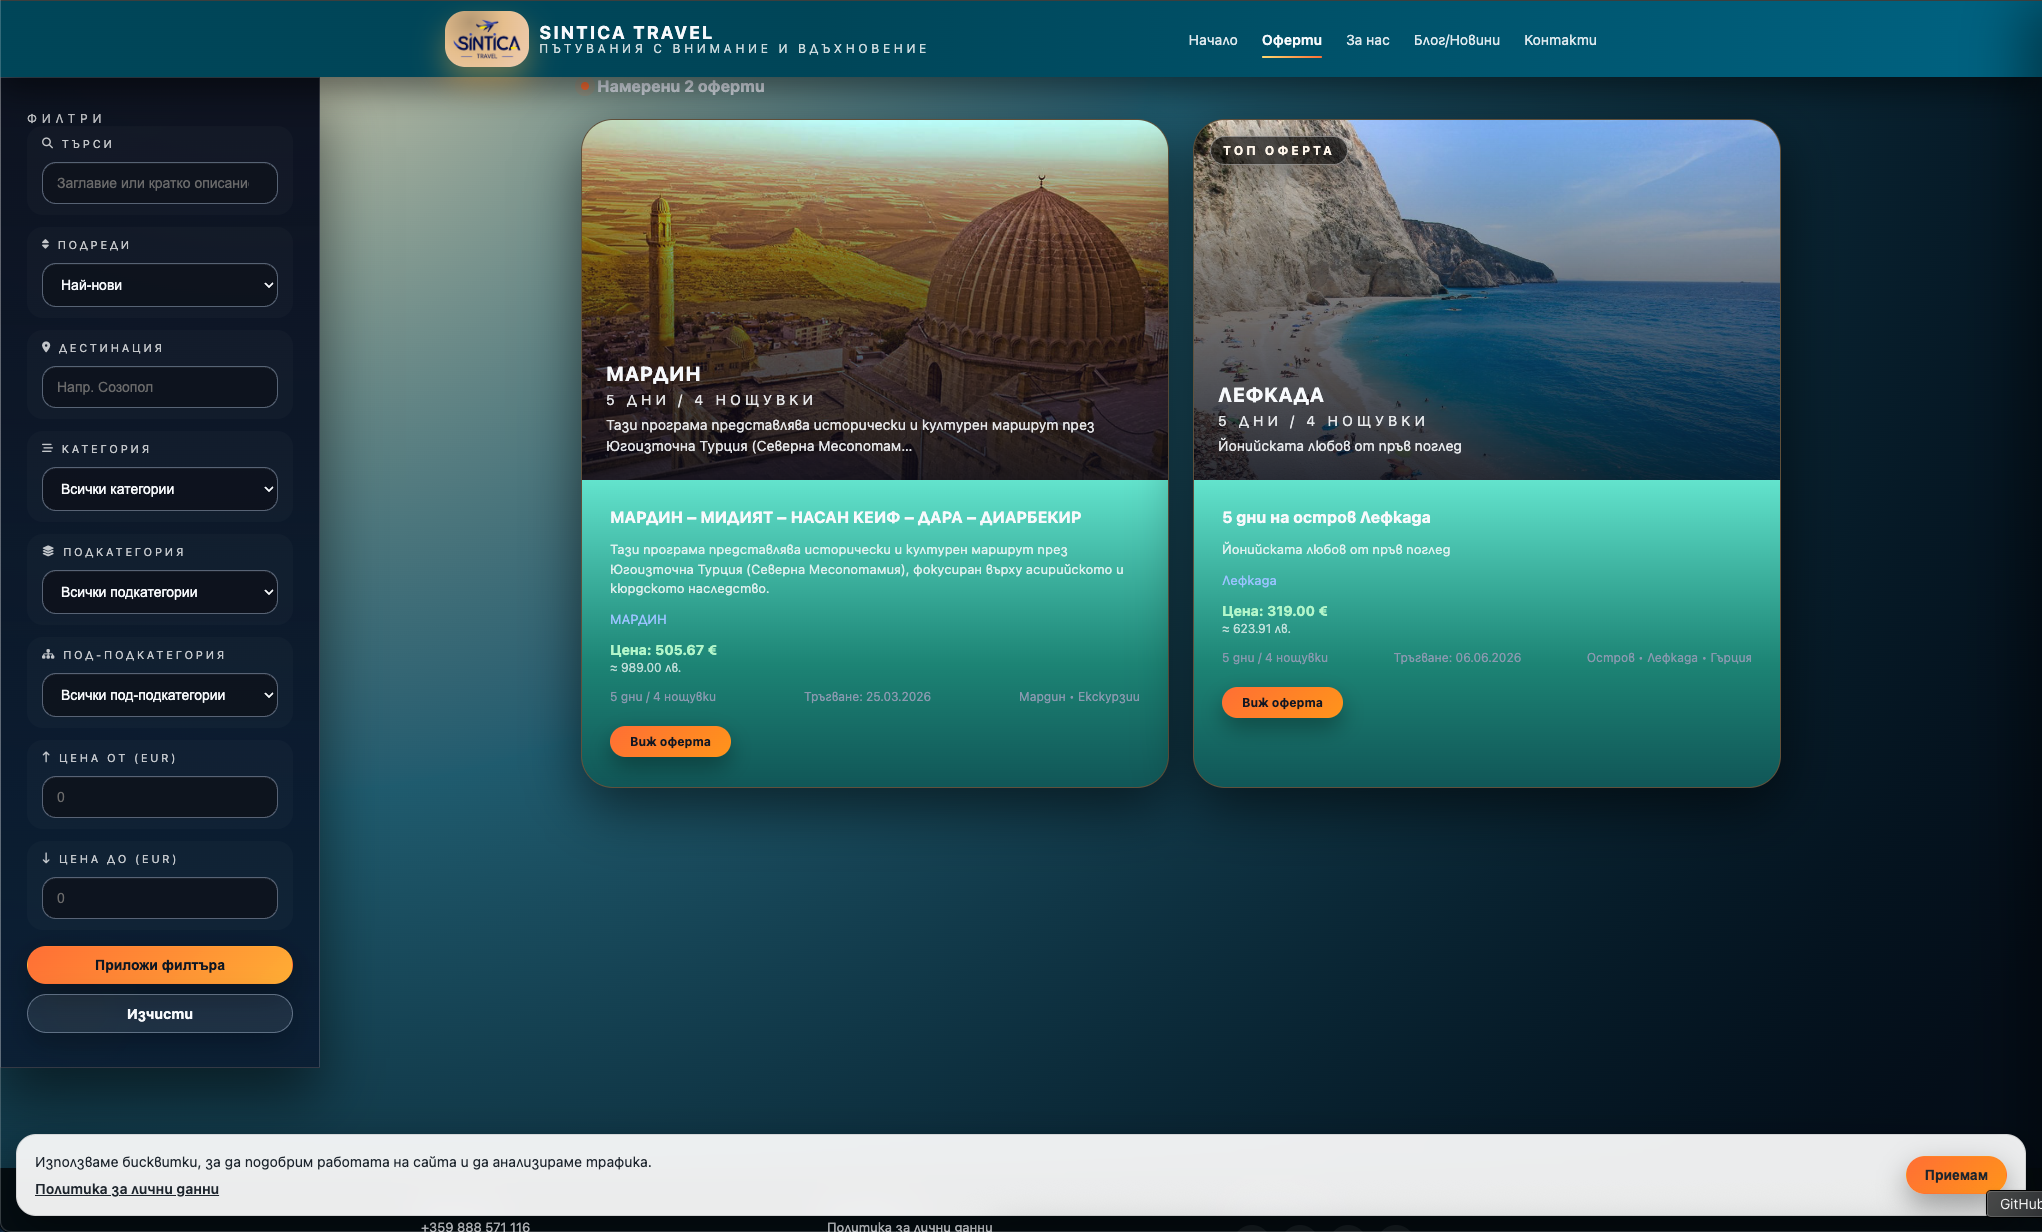2042x1232 pixels.
Task: Open the Най-нови sorting dropdown
Action: (159, 285)
